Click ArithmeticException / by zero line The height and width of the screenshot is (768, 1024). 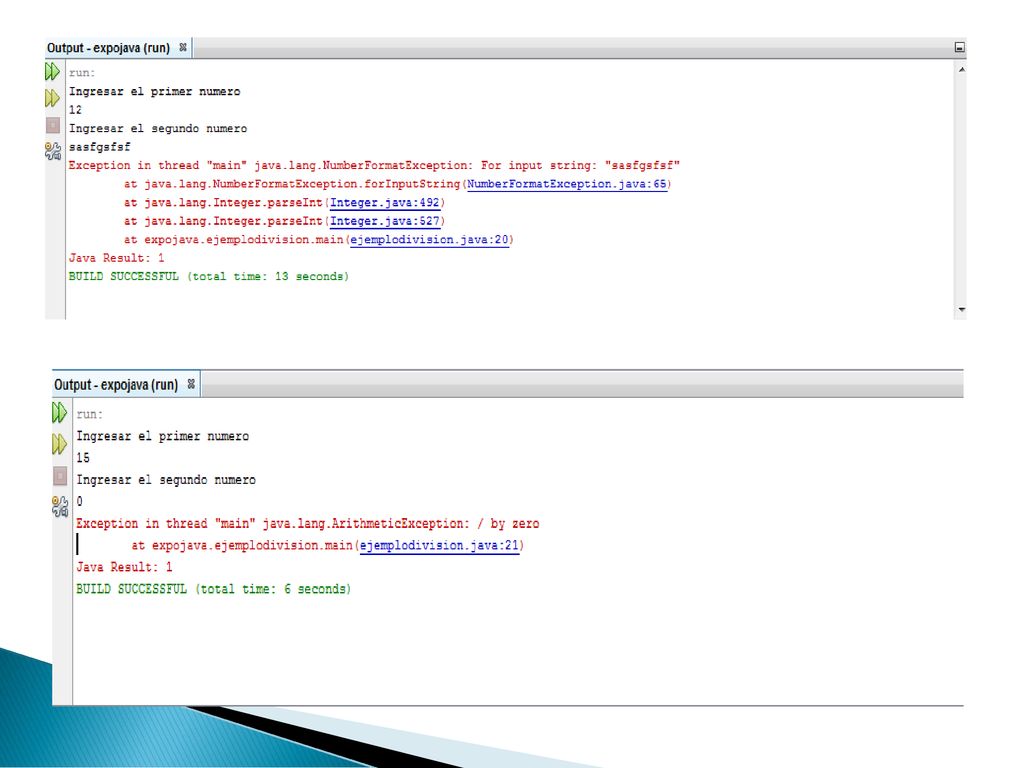click(x=308, y=523)
